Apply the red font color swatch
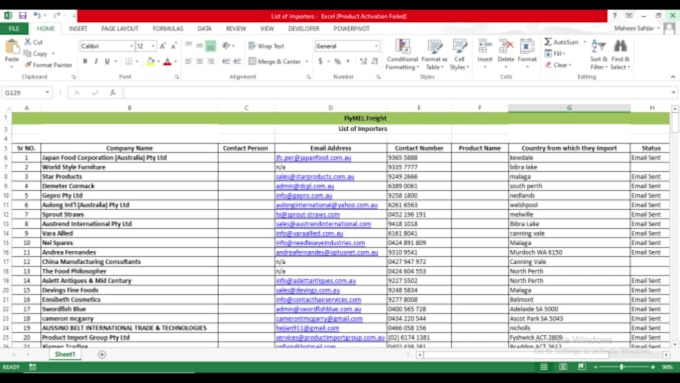Screen dimensions: 680x383 (167, 61)
